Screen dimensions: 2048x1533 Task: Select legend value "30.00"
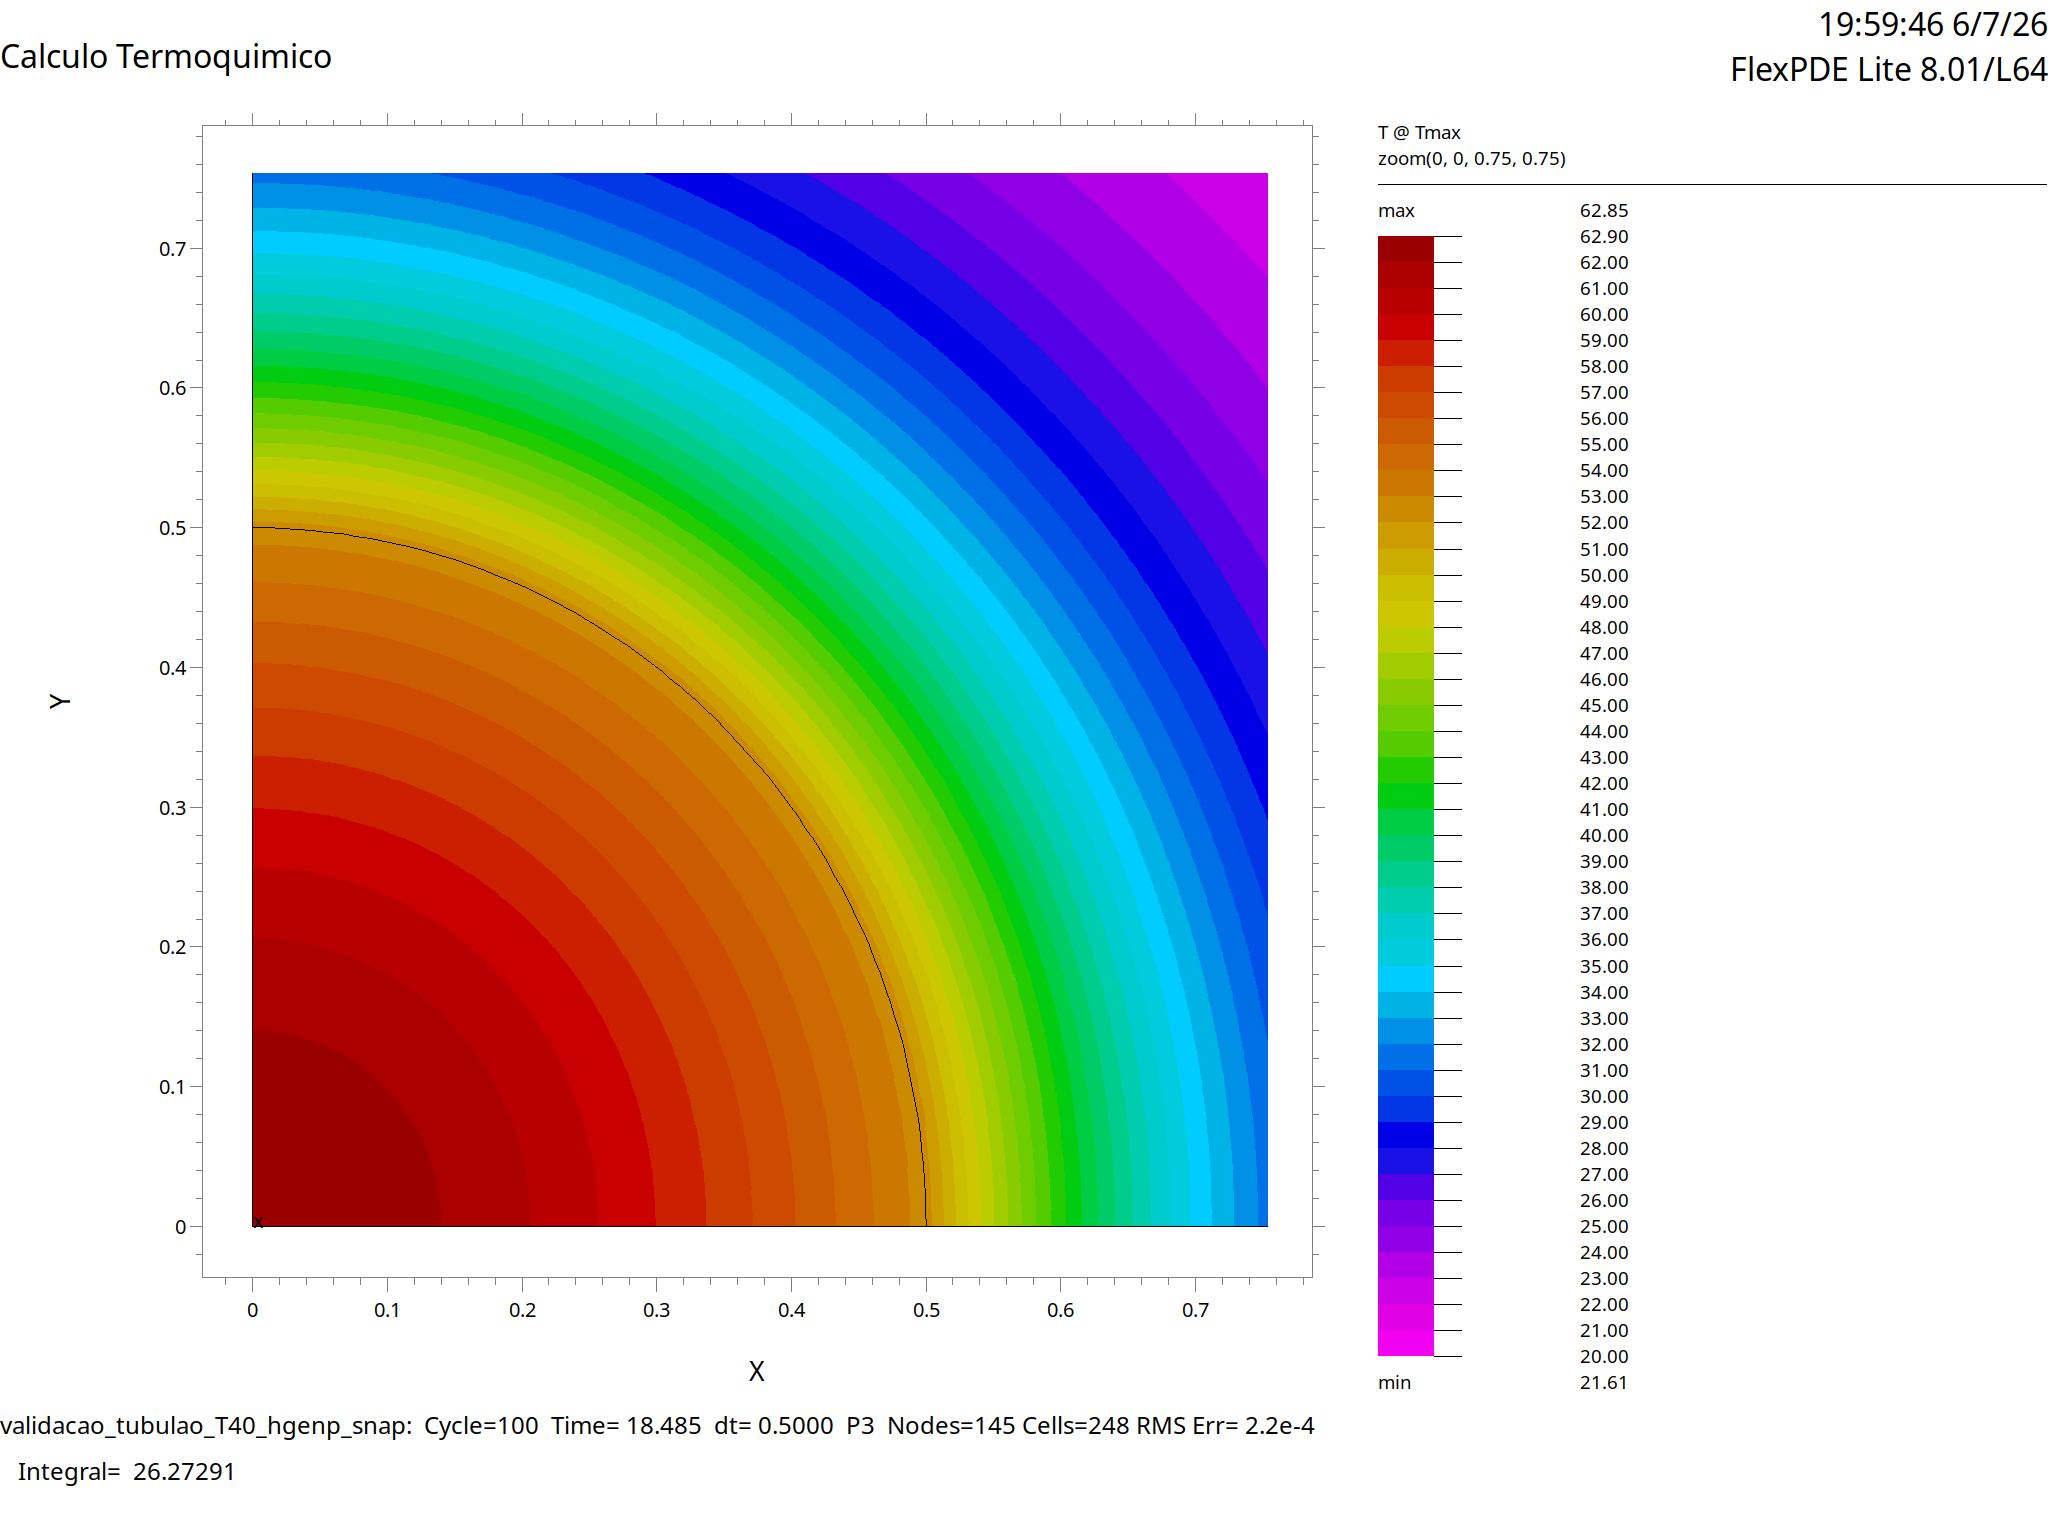(x=1604, y=1097)
